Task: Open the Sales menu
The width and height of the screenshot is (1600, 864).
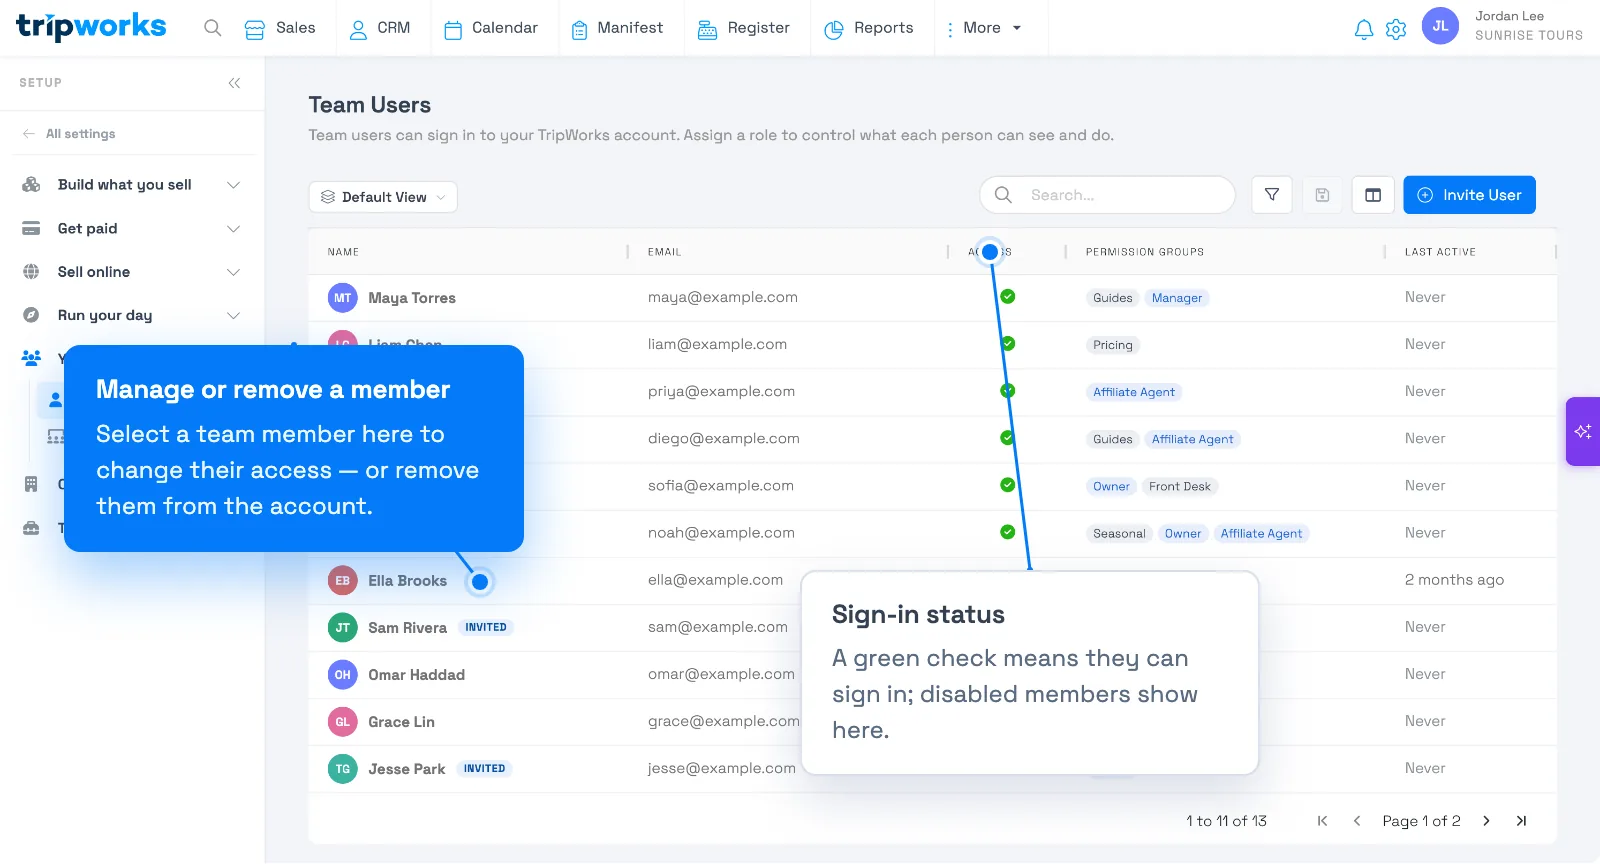Action: 280,28
